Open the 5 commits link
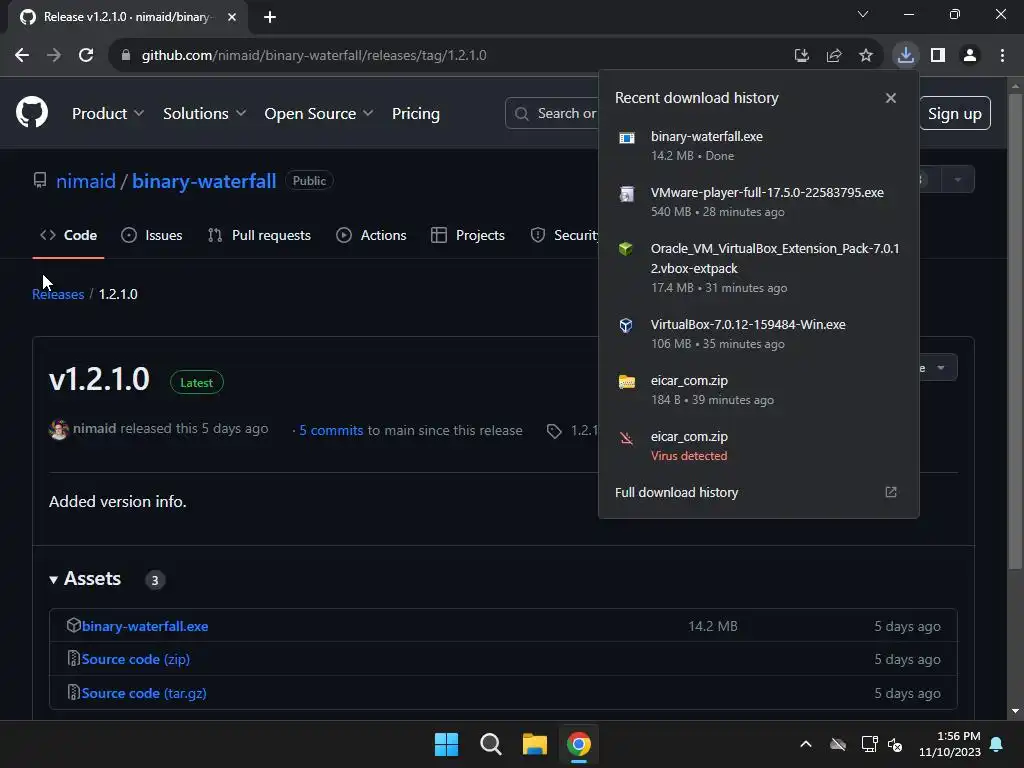Screen dimensions: 1024x768 coord(331,430)
